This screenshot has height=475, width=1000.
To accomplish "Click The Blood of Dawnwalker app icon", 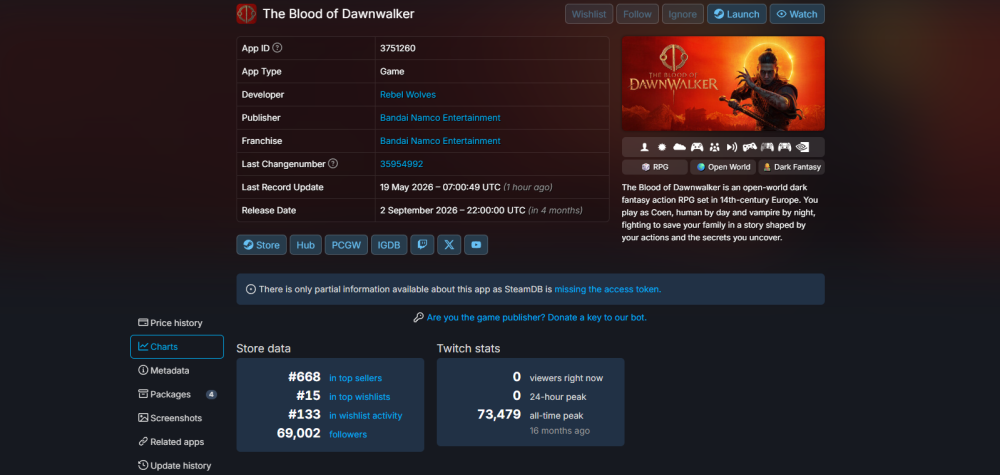I will 246,13.
